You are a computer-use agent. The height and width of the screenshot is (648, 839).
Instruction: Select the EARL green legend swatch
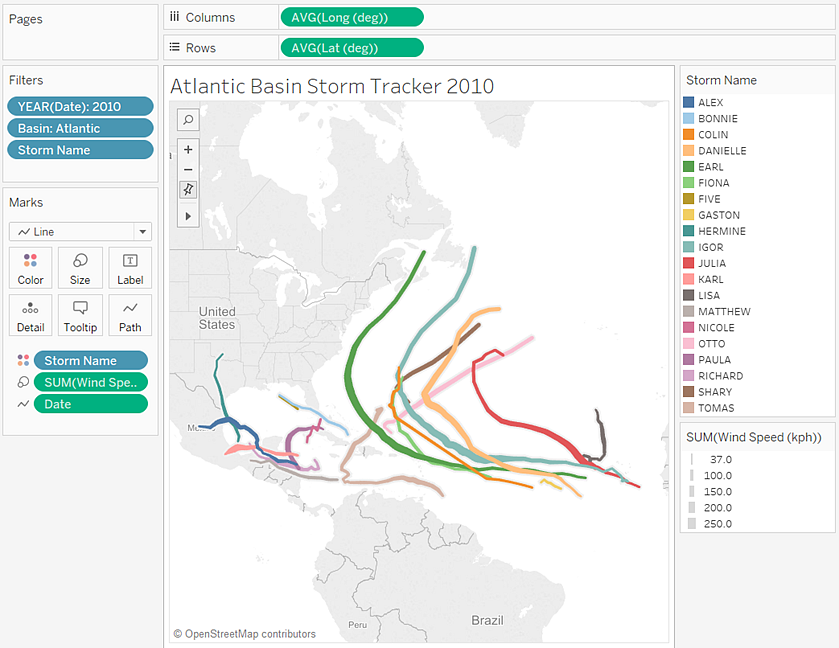(x=689, y=166)
